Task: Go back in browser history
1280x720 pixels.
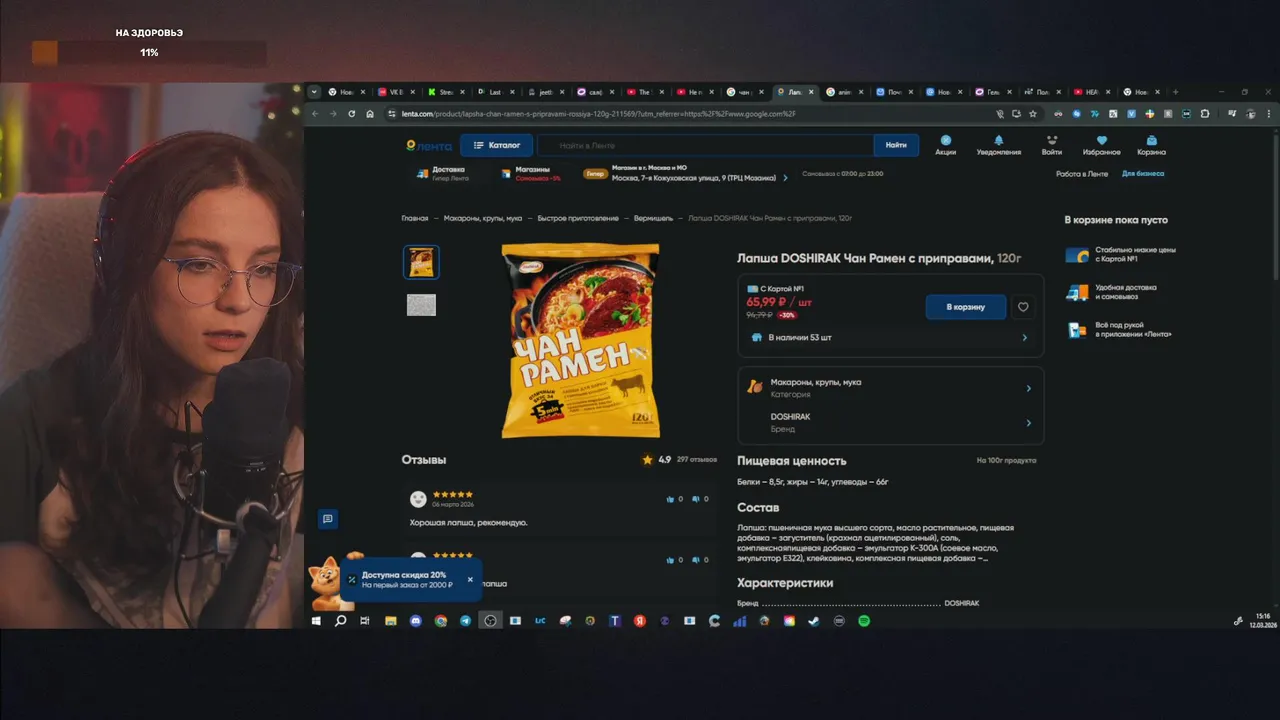Action: point(315,114)
